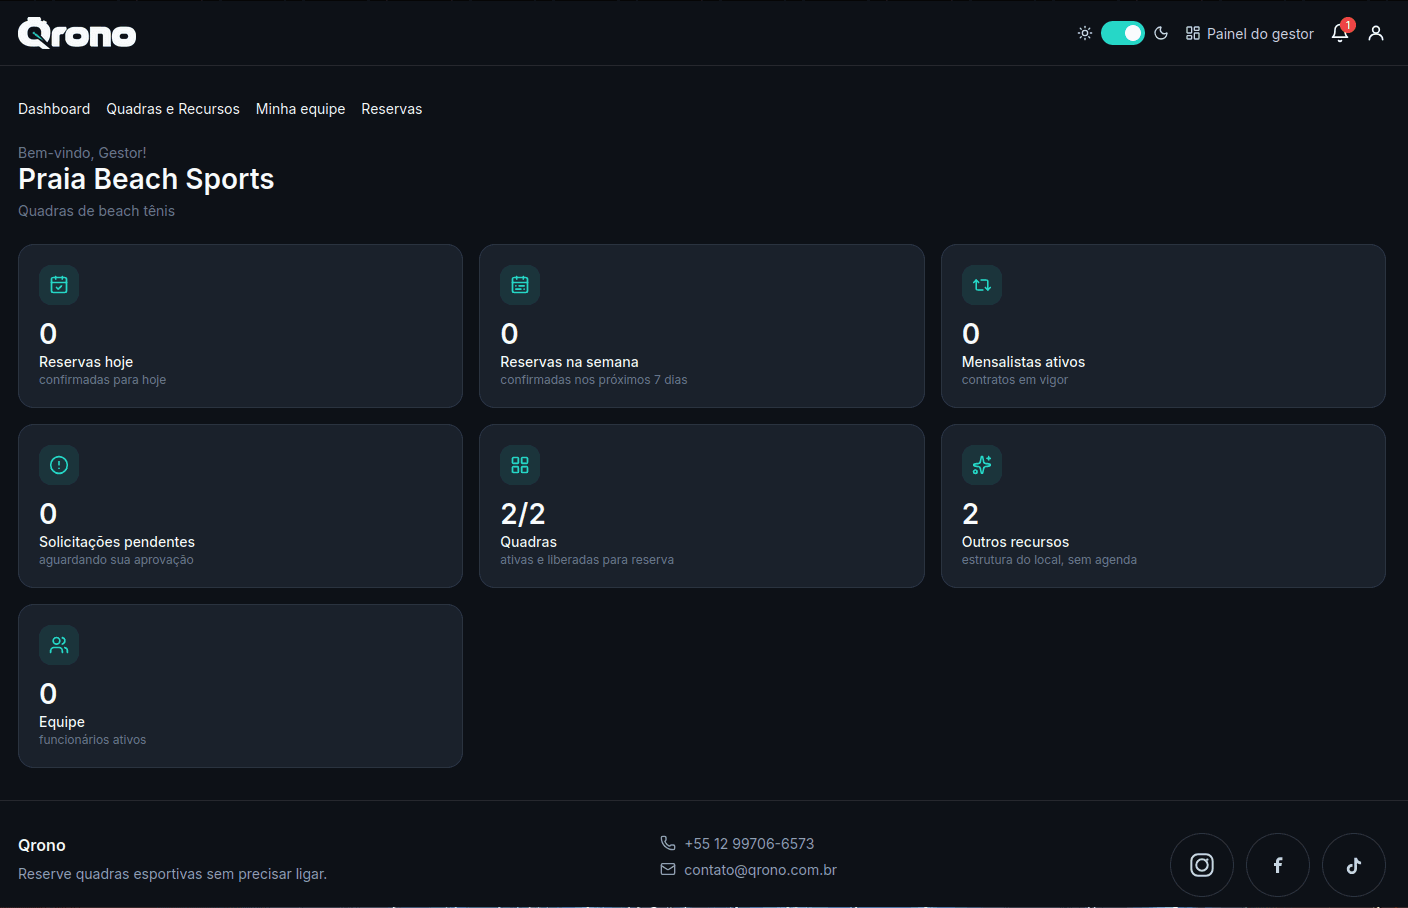Open Painel do gestor
This screenshot has height=908, width=1408.
pyautogui.click(x=1250, y=33)
